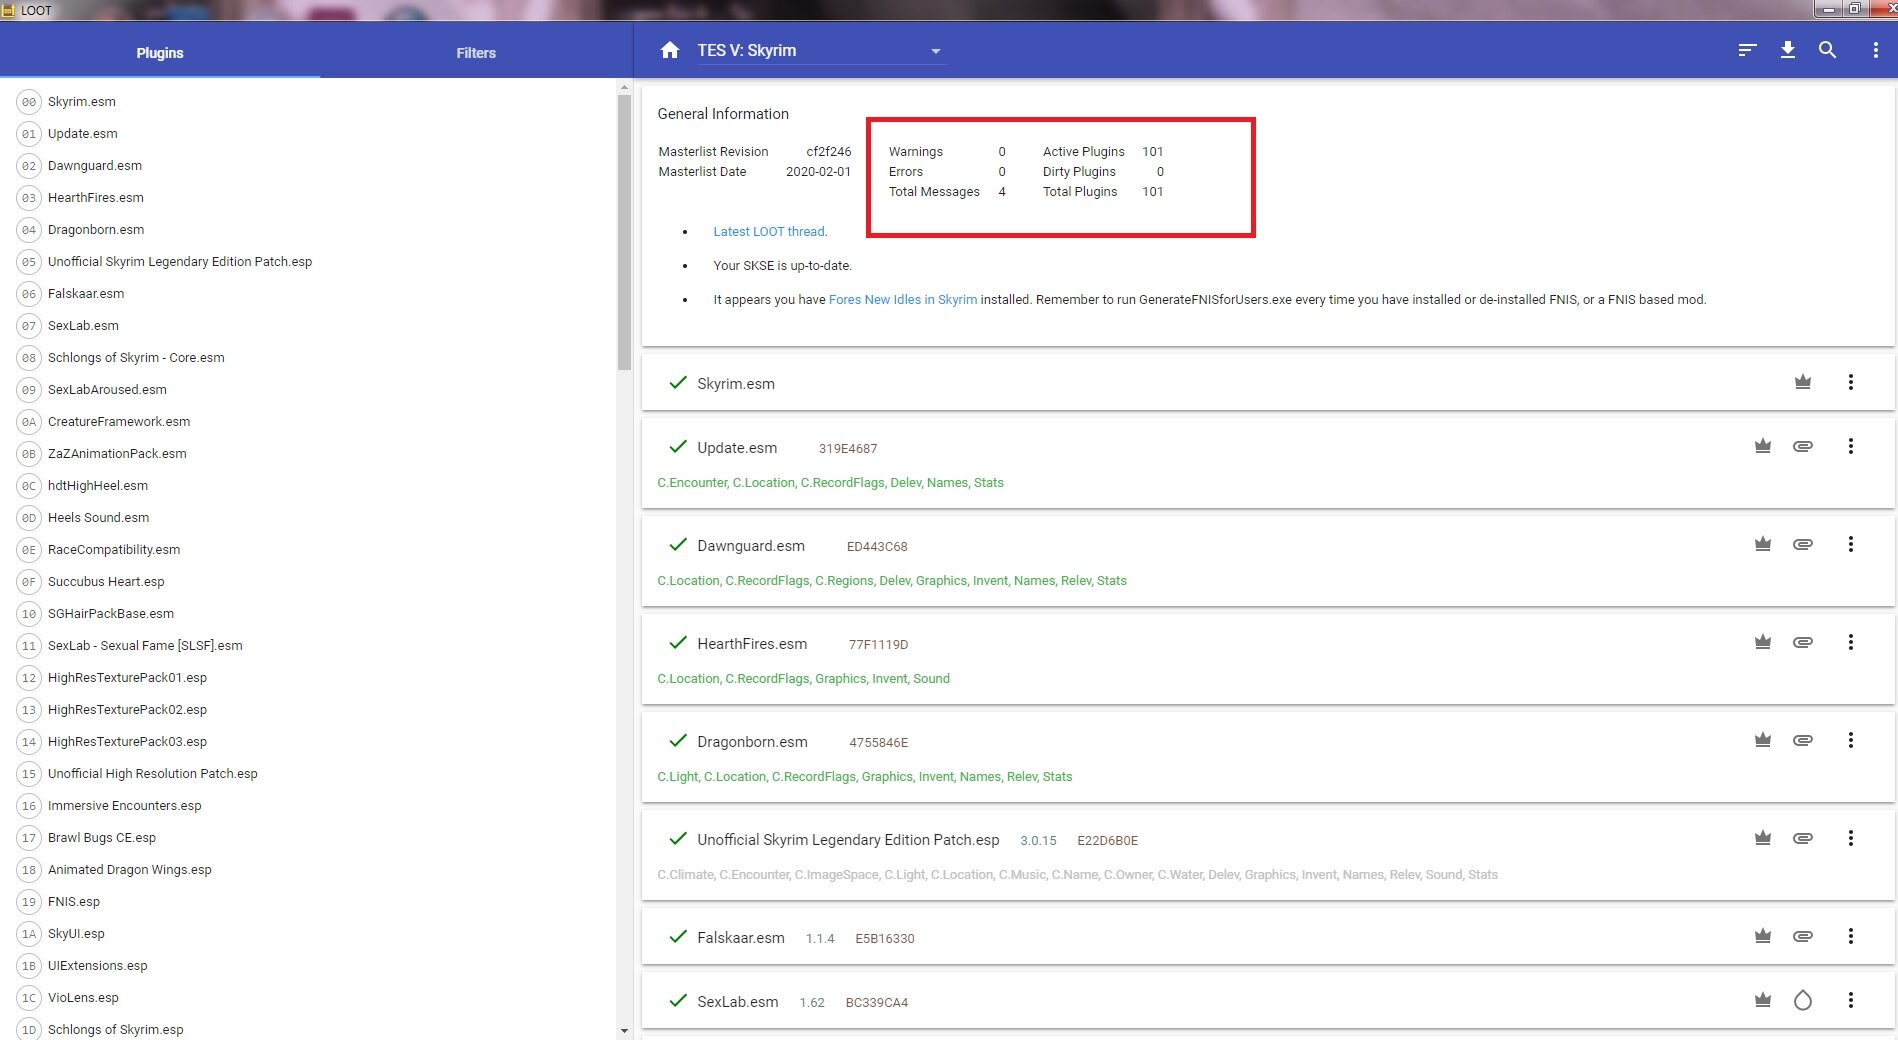This screenshot has width=1898, height=1040.
Task: Click the droplet icon on SexLab.esm card
Action: (x=1803, y=1000)
